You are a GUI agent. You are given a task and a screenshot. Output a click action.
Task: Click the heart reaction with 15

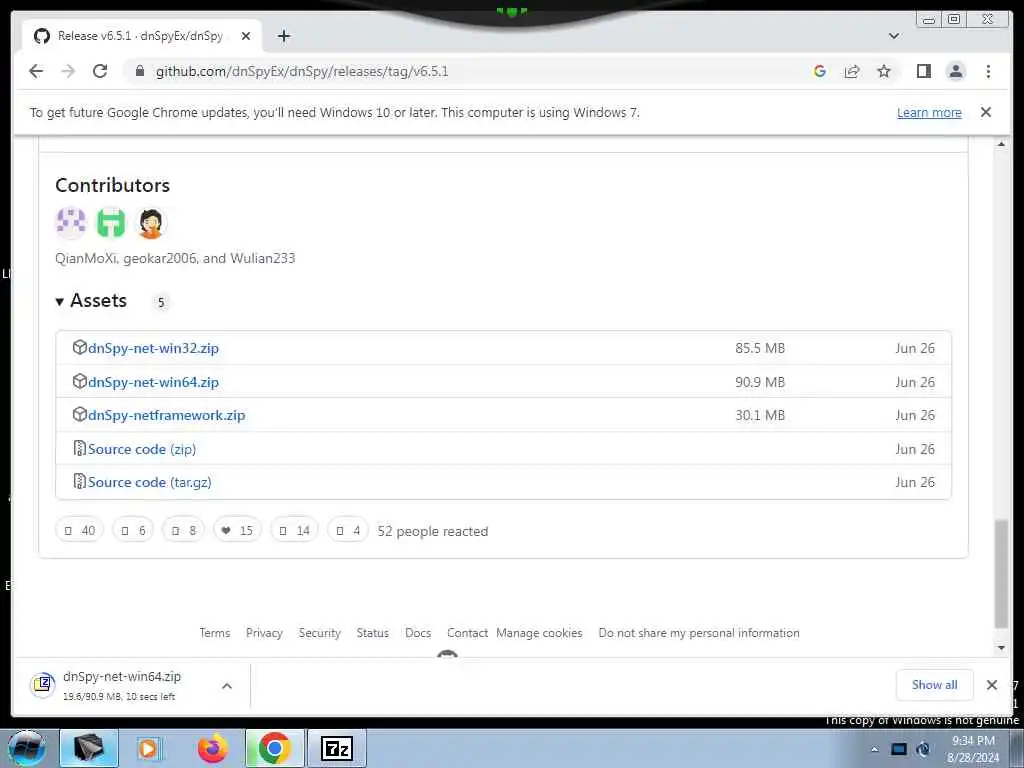pyautogui.click(x=238, y=530)
